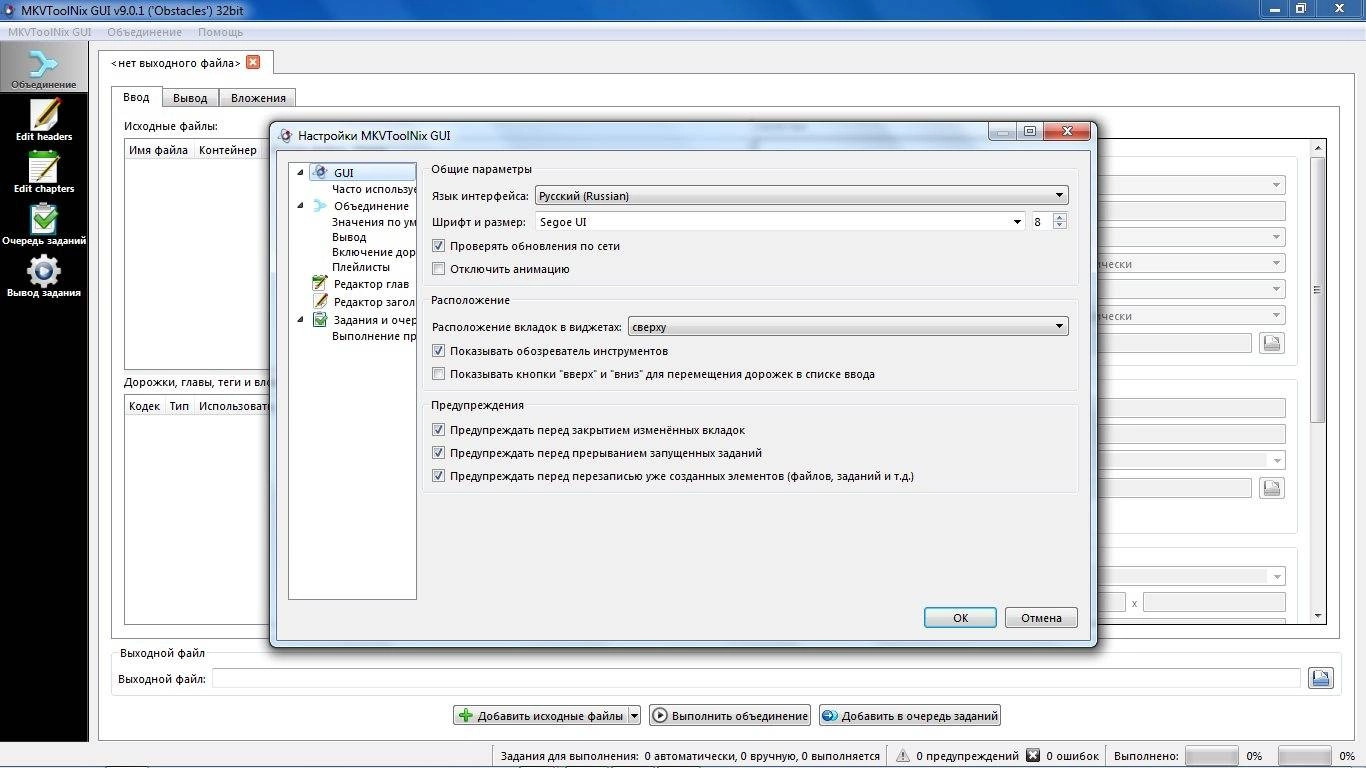Click the Кодек column header
The image size is (1366, 768).
[145, 406]
